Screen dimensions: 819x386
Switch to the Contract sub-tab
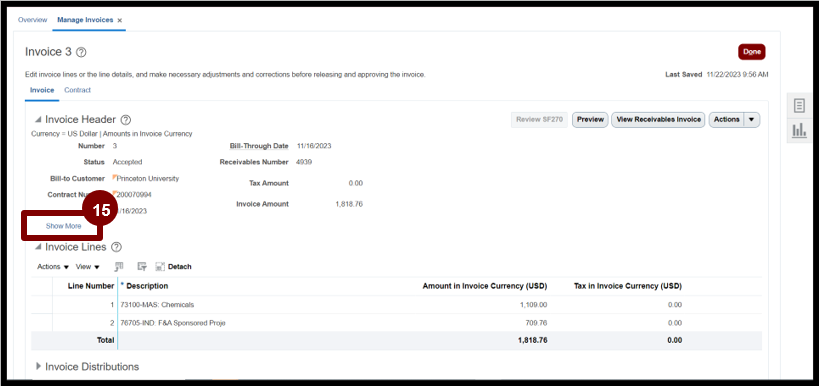click(77, 90)
